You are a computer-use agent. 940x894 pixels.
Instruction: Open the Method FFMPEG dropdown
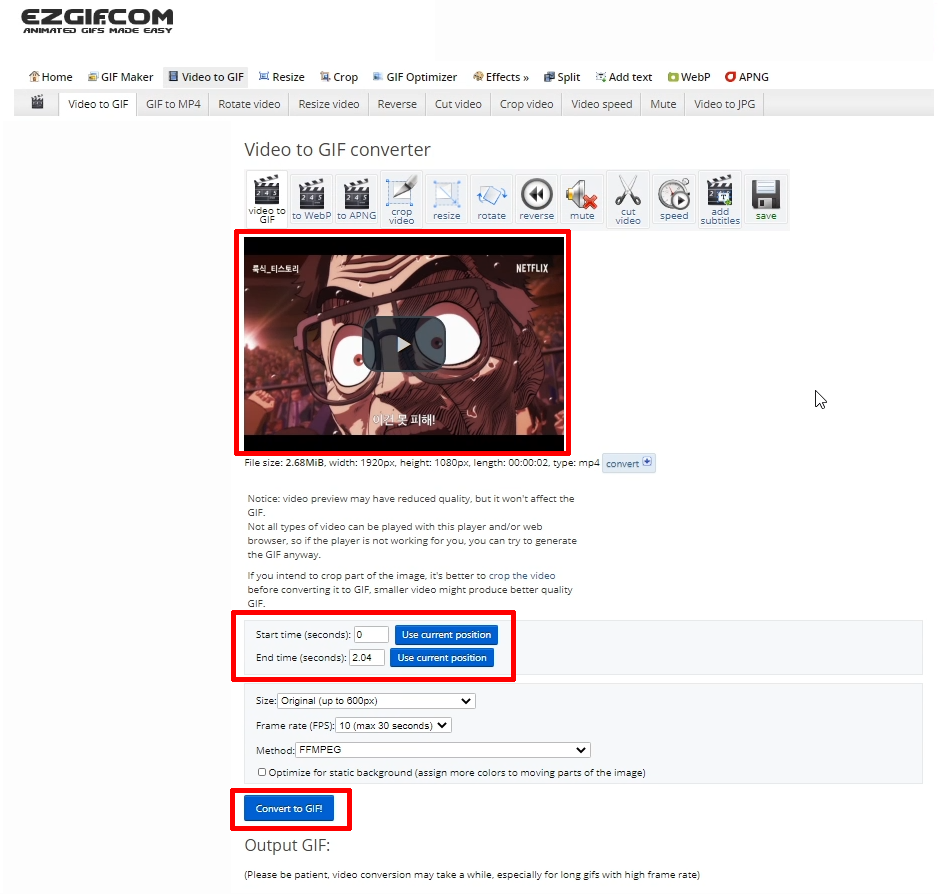(442, 750)
